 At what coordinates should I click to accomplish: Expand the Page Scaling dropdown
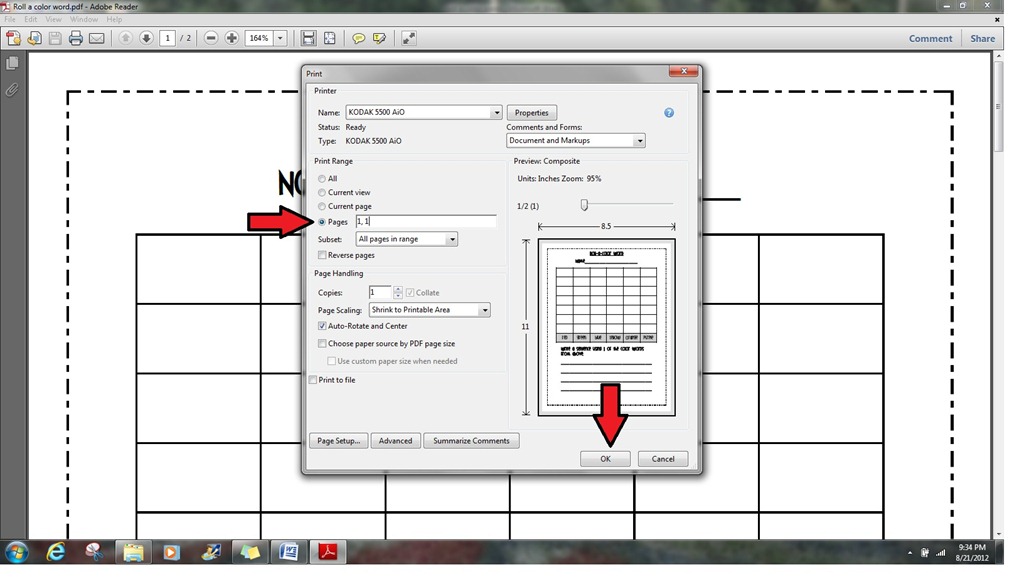(x=429, y=310)
